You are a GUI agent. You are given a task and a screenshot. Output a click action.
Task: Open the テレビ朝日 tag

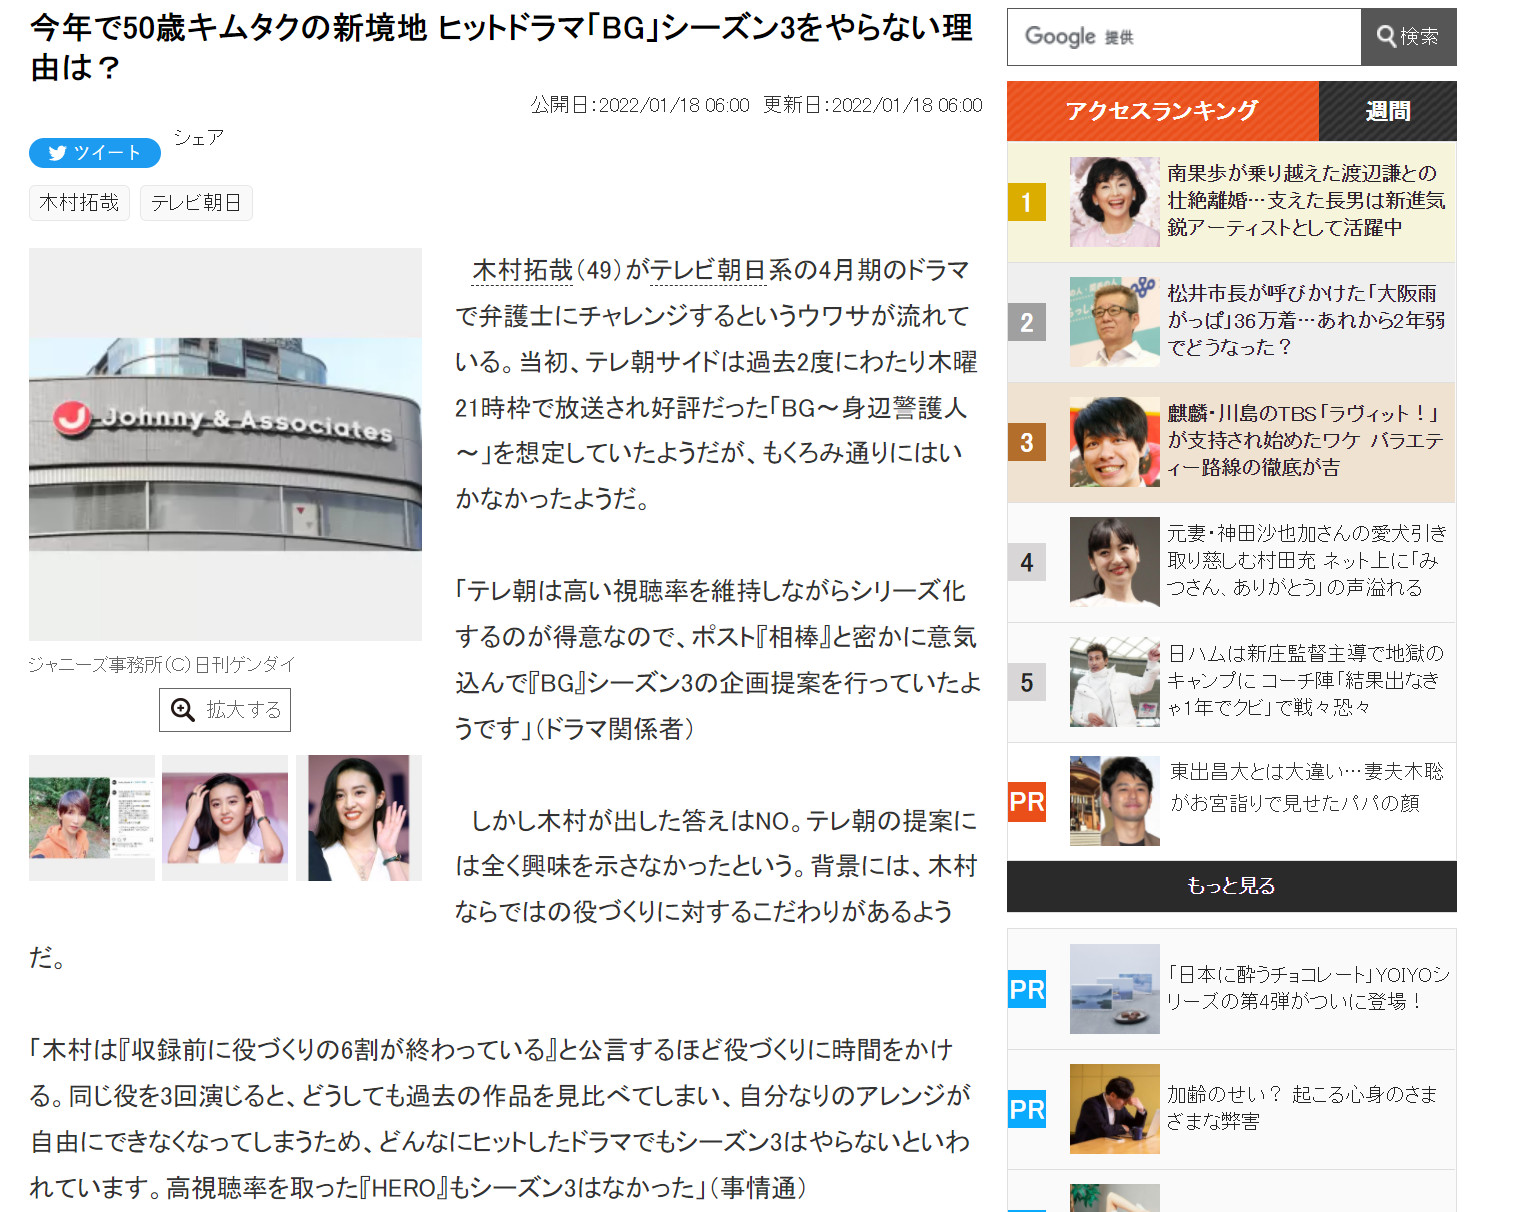coord(196,203)
